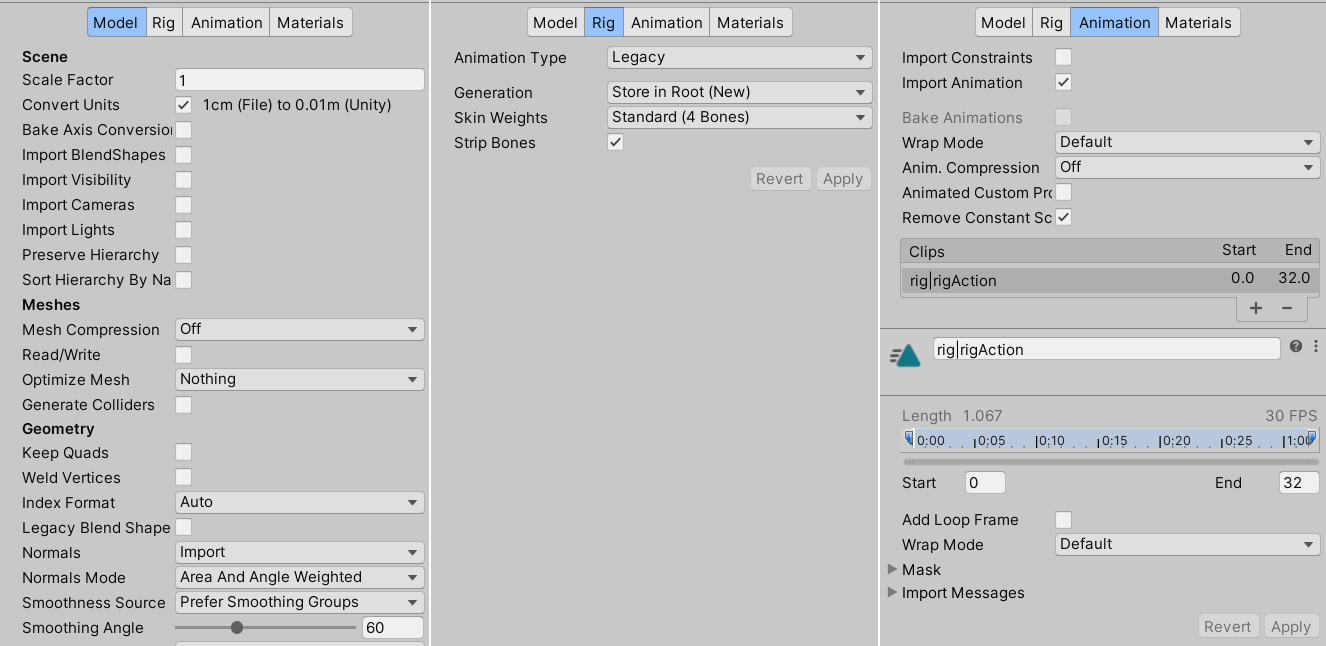Open the Anim. Compression dropdown
Viewport: 1326px width, 646px height.
[1186, 167]
